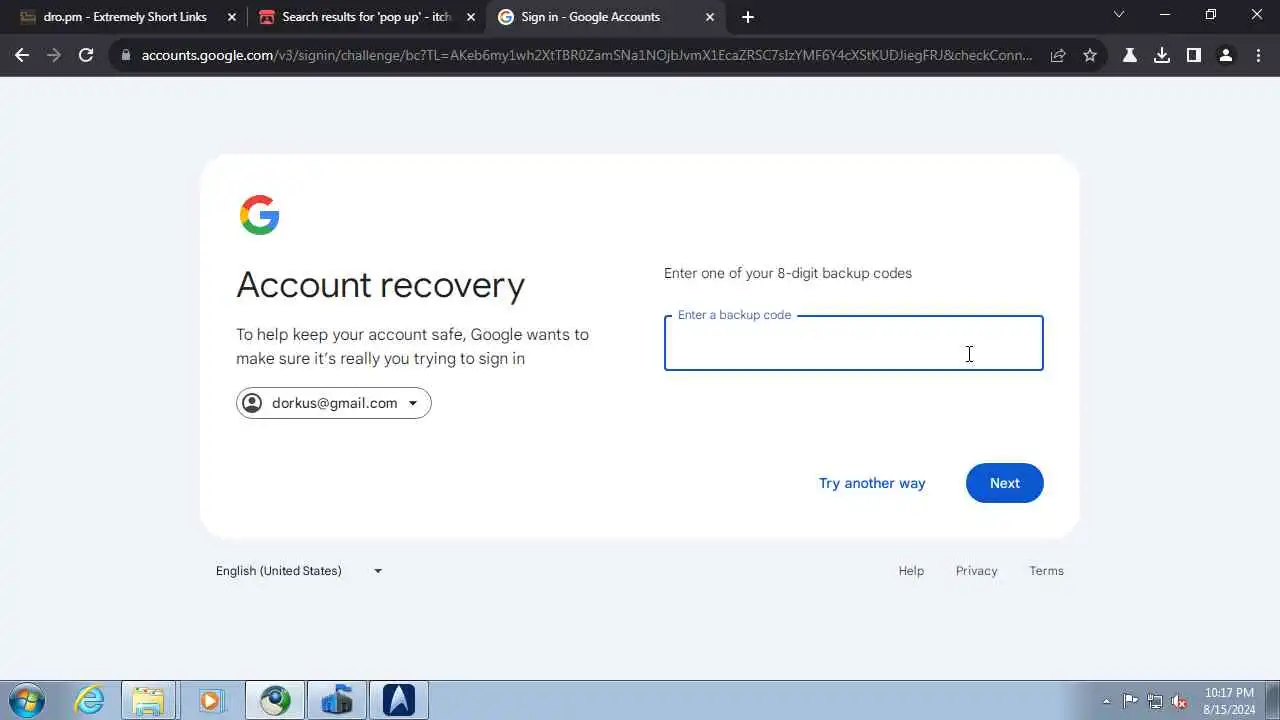View site information lock icon
This screenshot has width=1280, height=720.
click(x=125, y=56)
